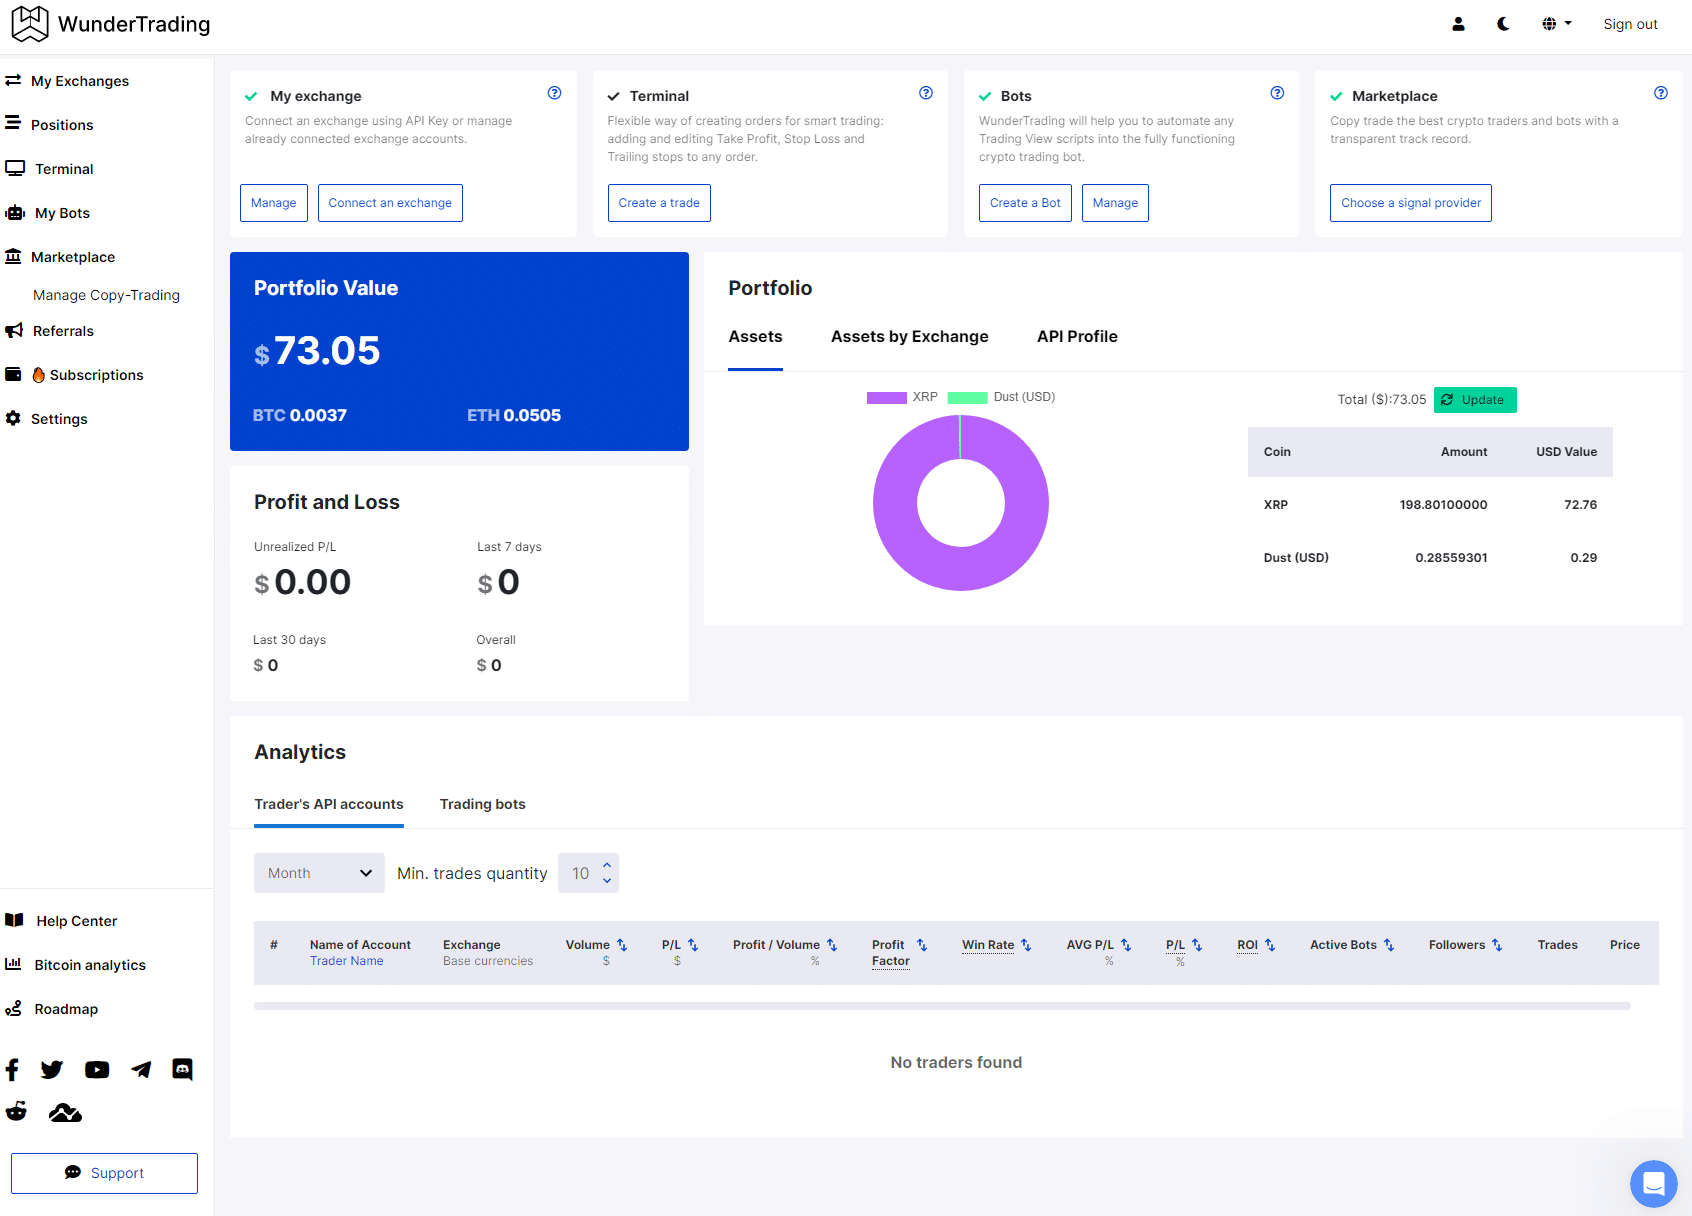Click the green Update button
The height and width of the screenshot is (1216, 1692).
coord(1475,400)
